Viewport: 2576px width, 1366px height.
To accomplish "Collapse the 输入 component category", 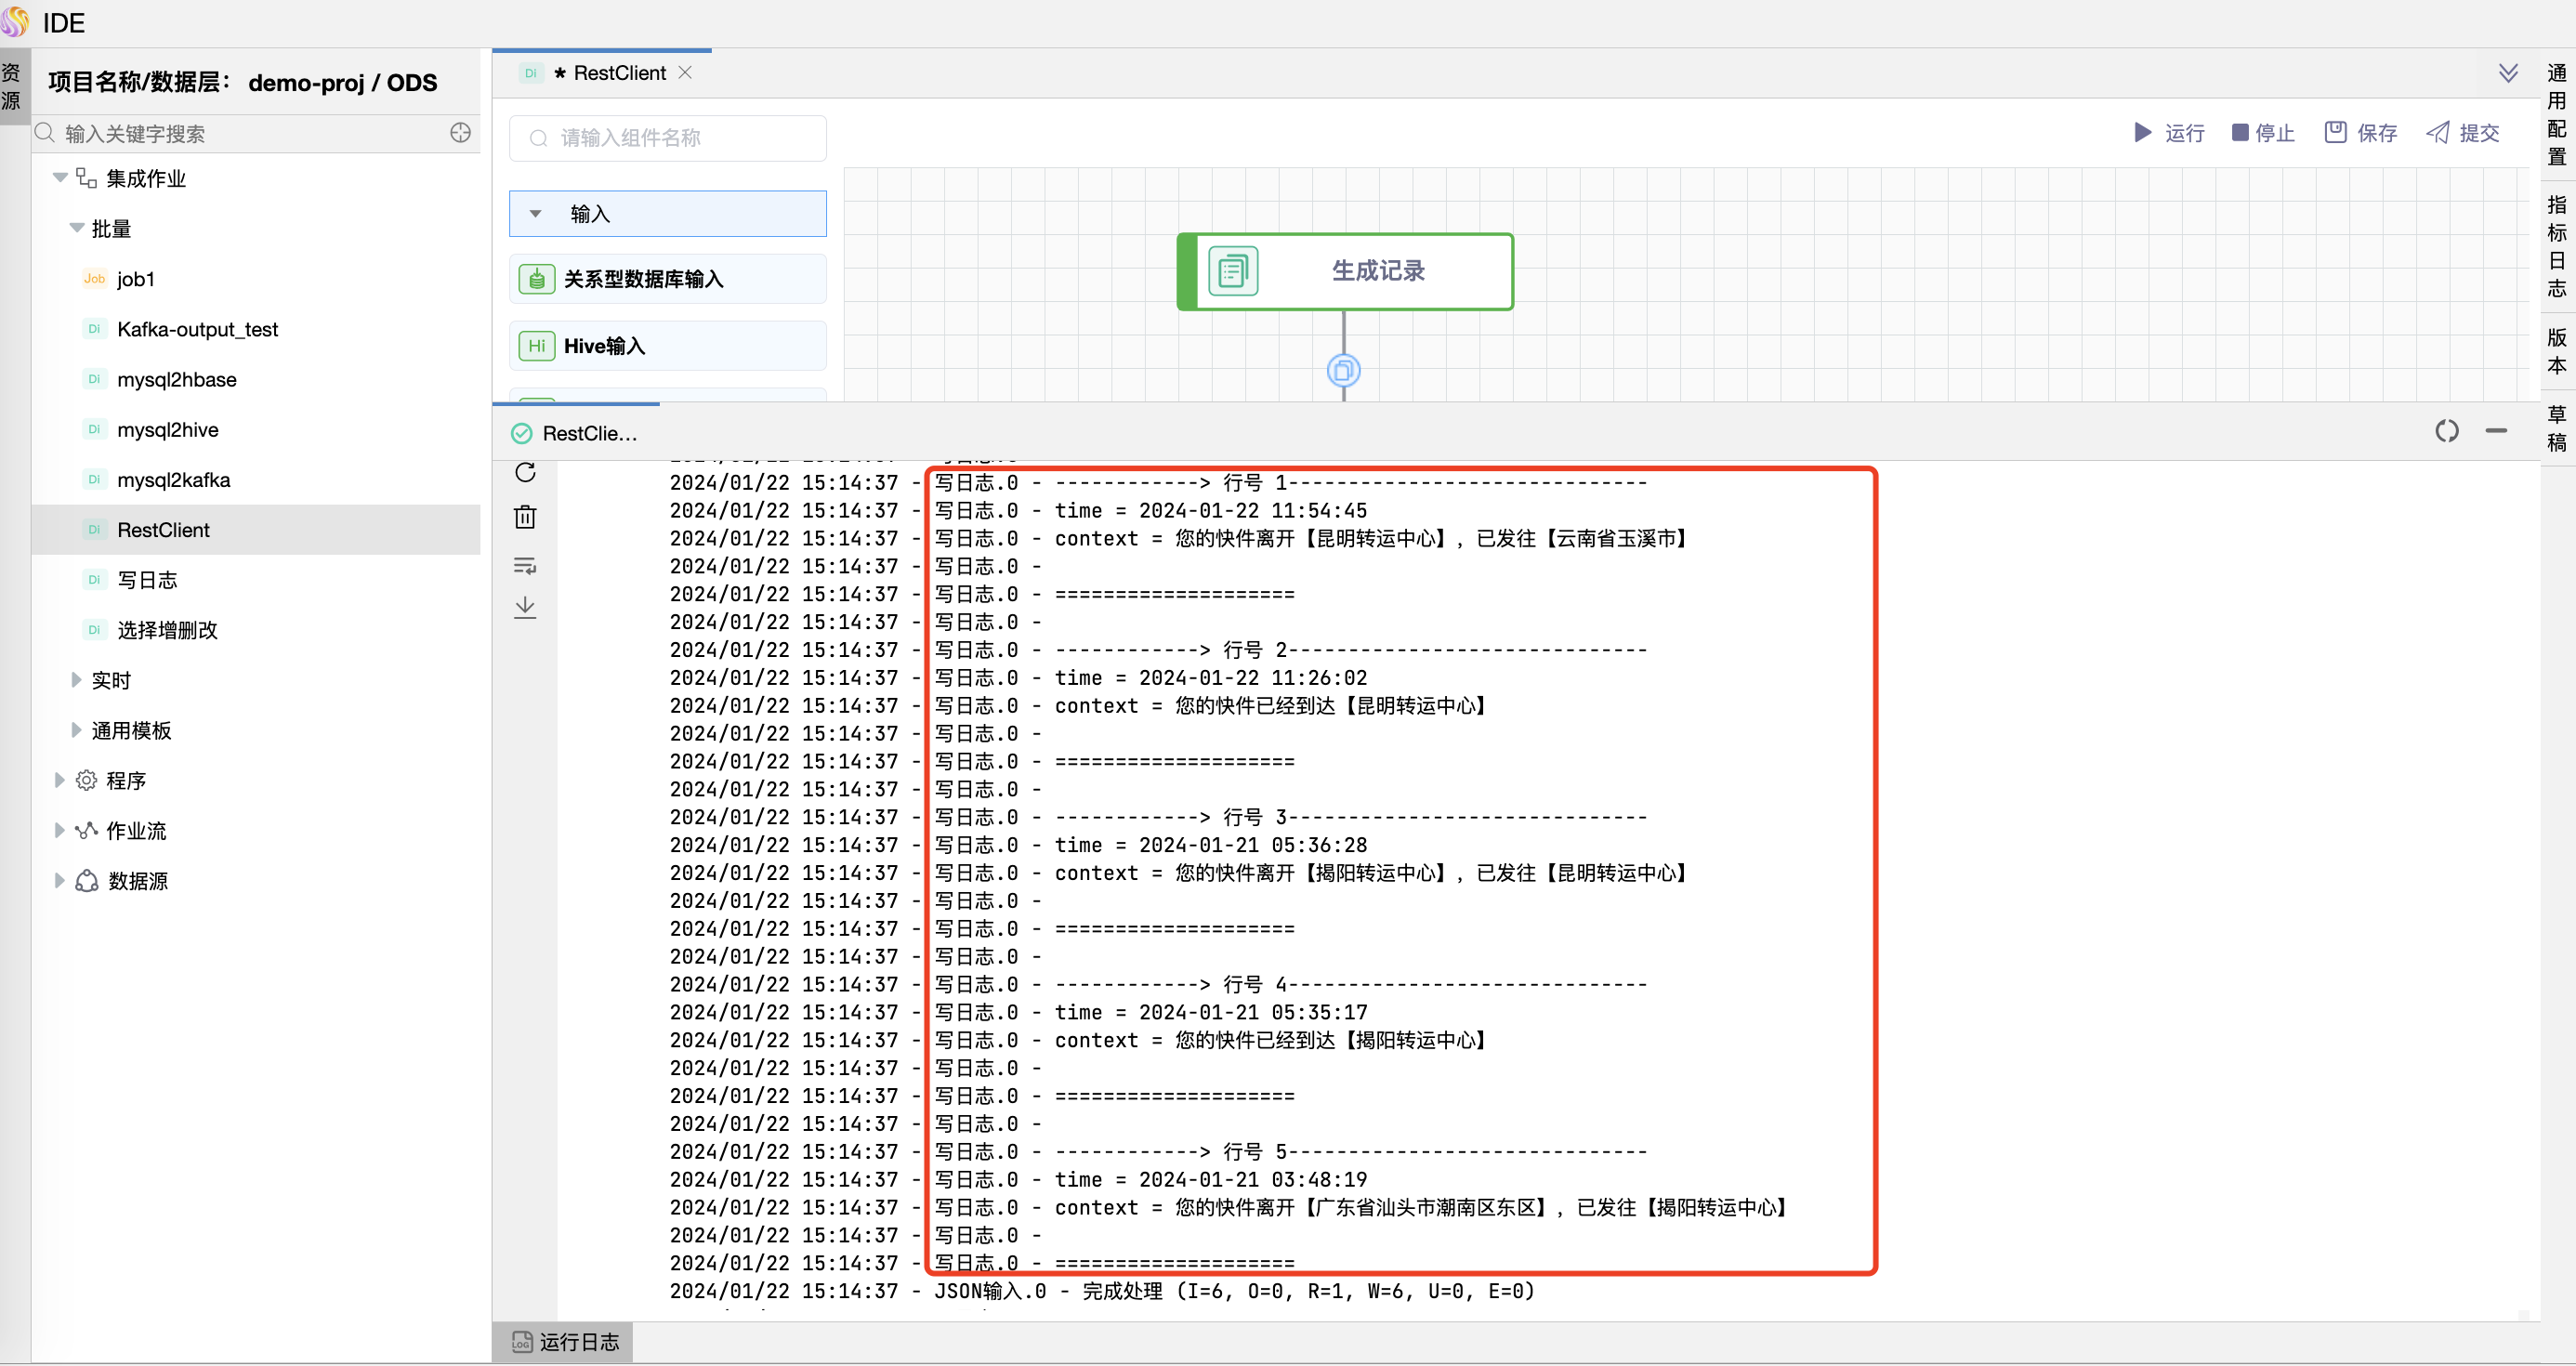I will click(537, 213).
